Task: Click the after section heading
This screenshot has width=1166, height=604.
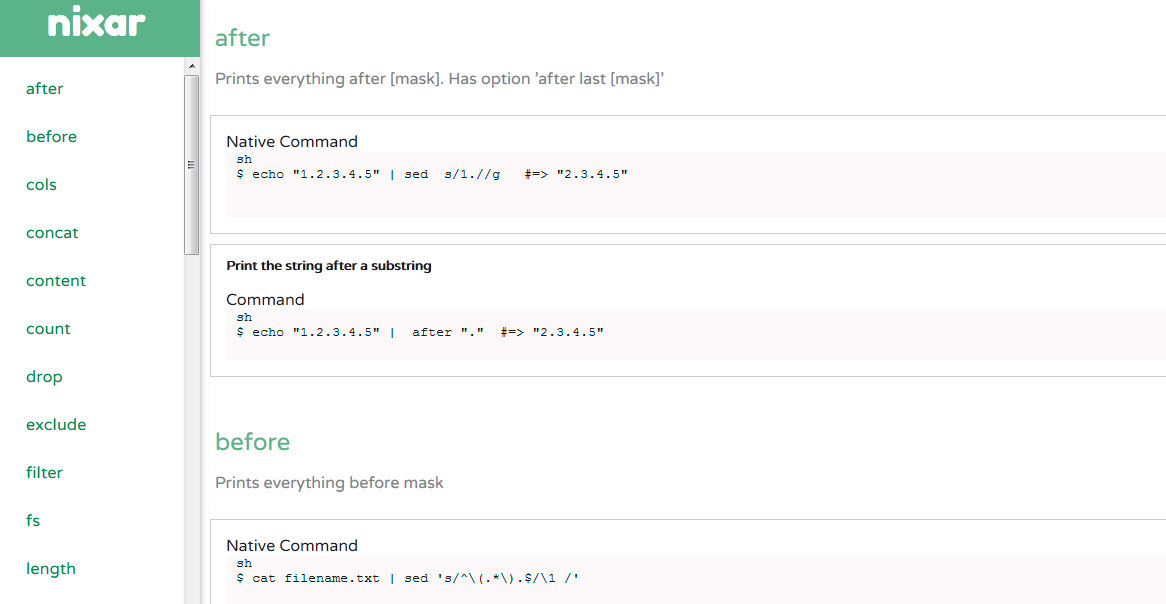Action: tap(242, 38)
